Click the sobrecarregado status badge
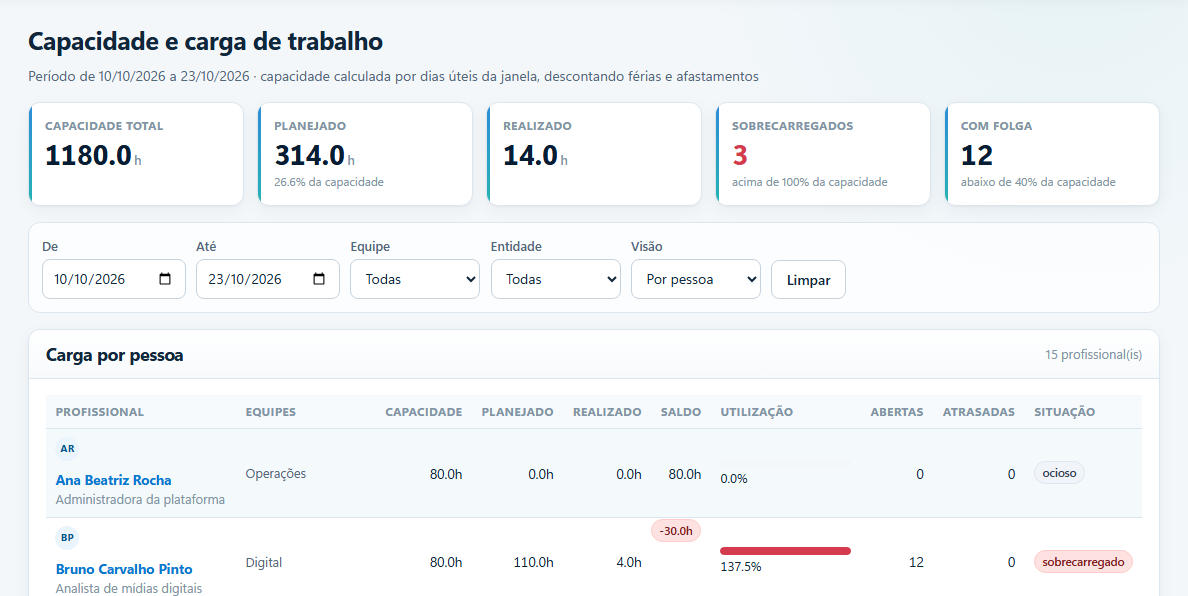Viewport: 1188px width, 596px height. point(1083,562)
